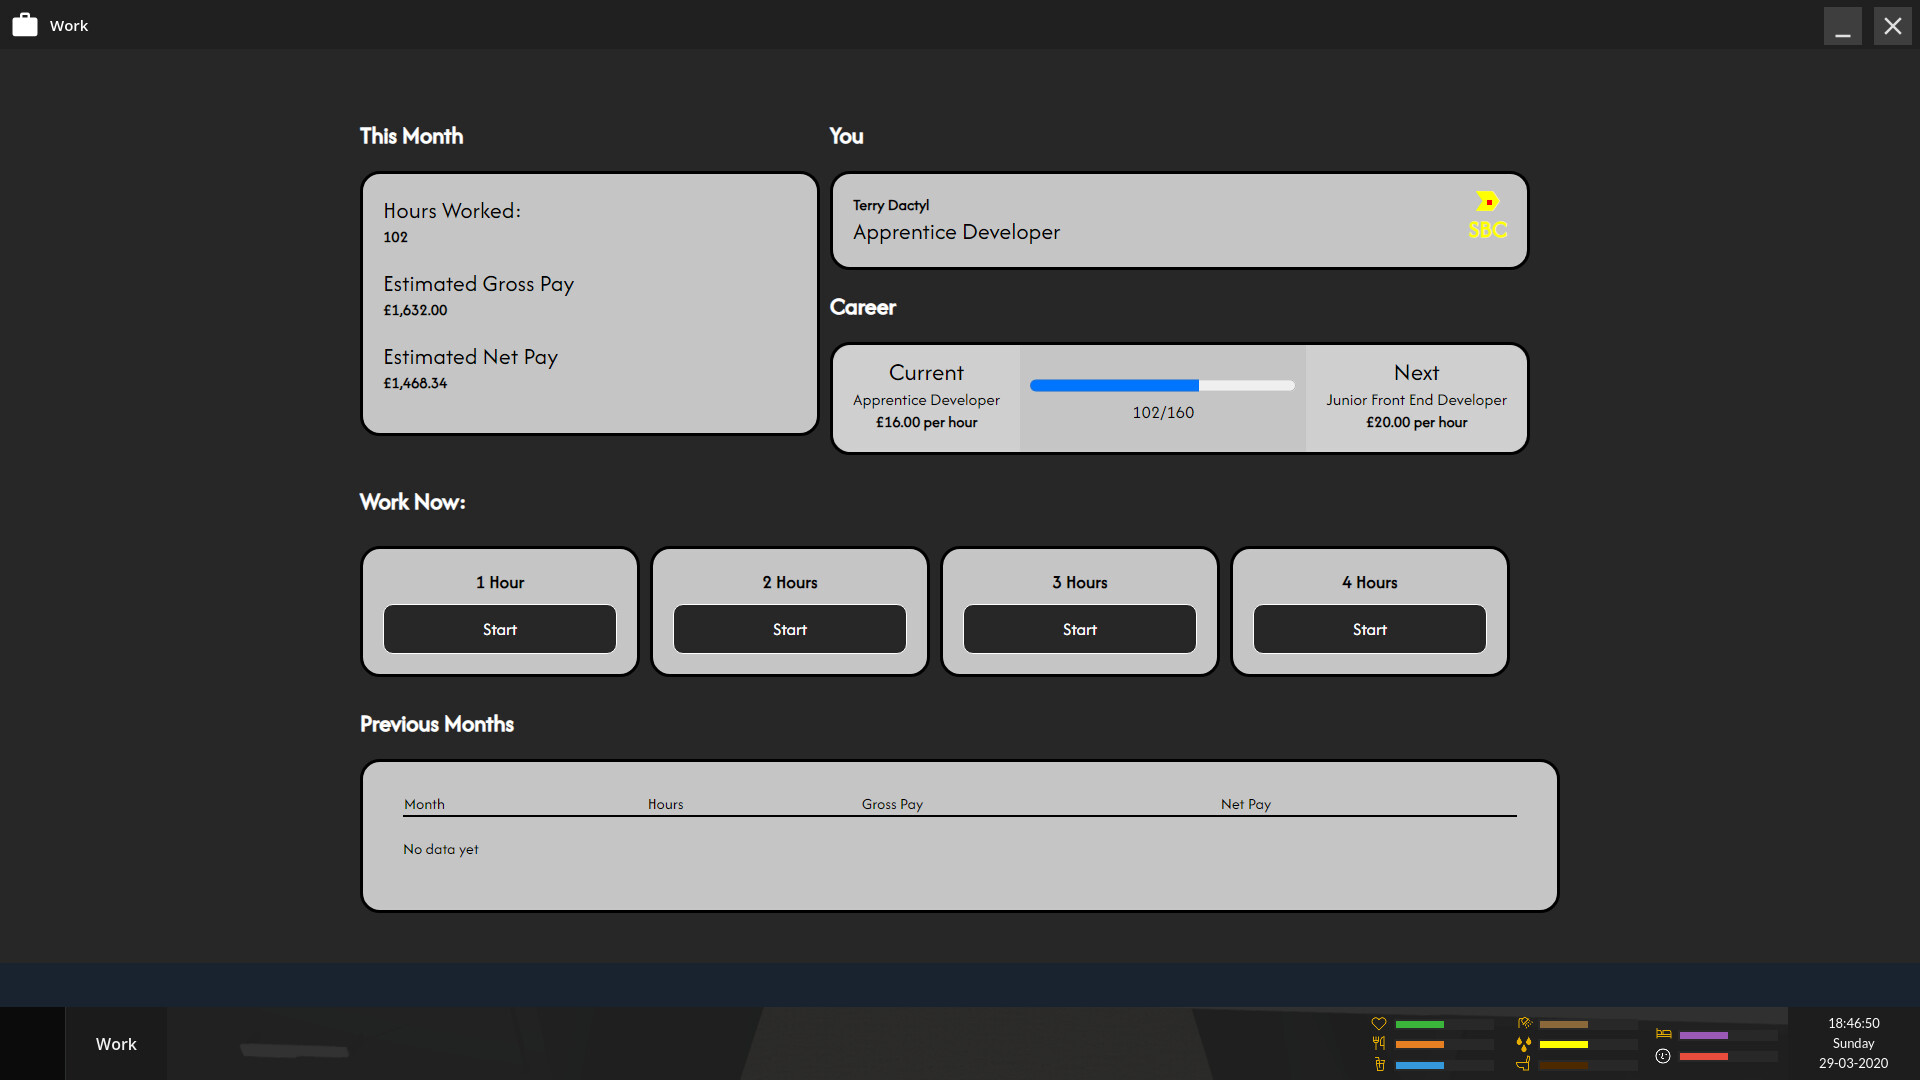Select the Next Junior Front End Developer card
The height and width of the screenshot is (1080, 1920).
tap(1416, 399)
